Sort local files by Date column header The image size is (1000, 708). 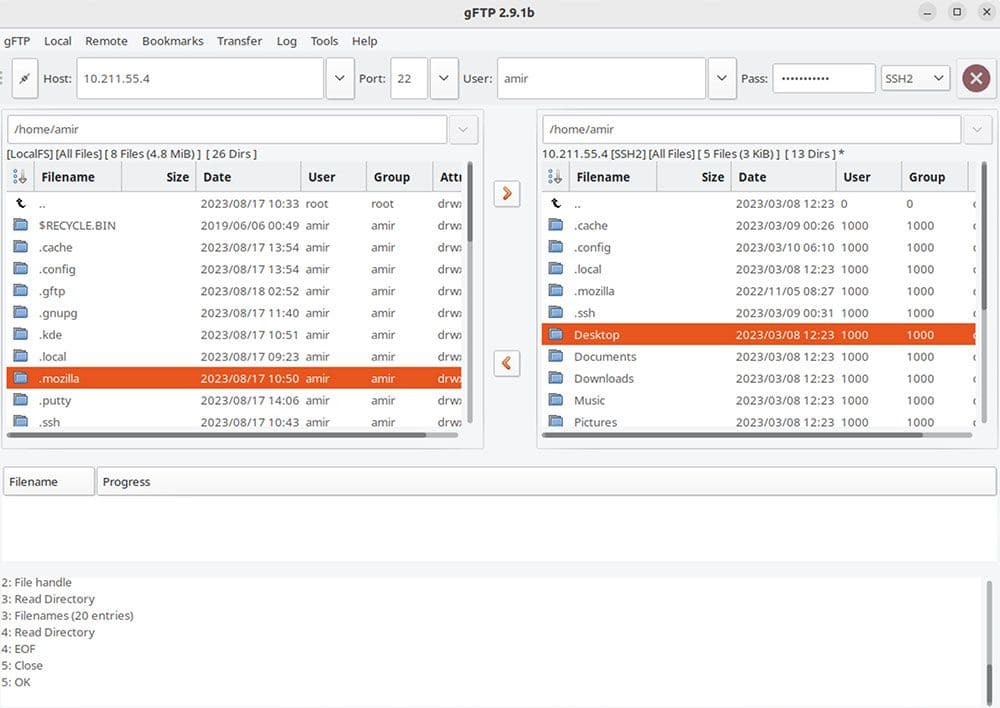click(x=217, y=177)
